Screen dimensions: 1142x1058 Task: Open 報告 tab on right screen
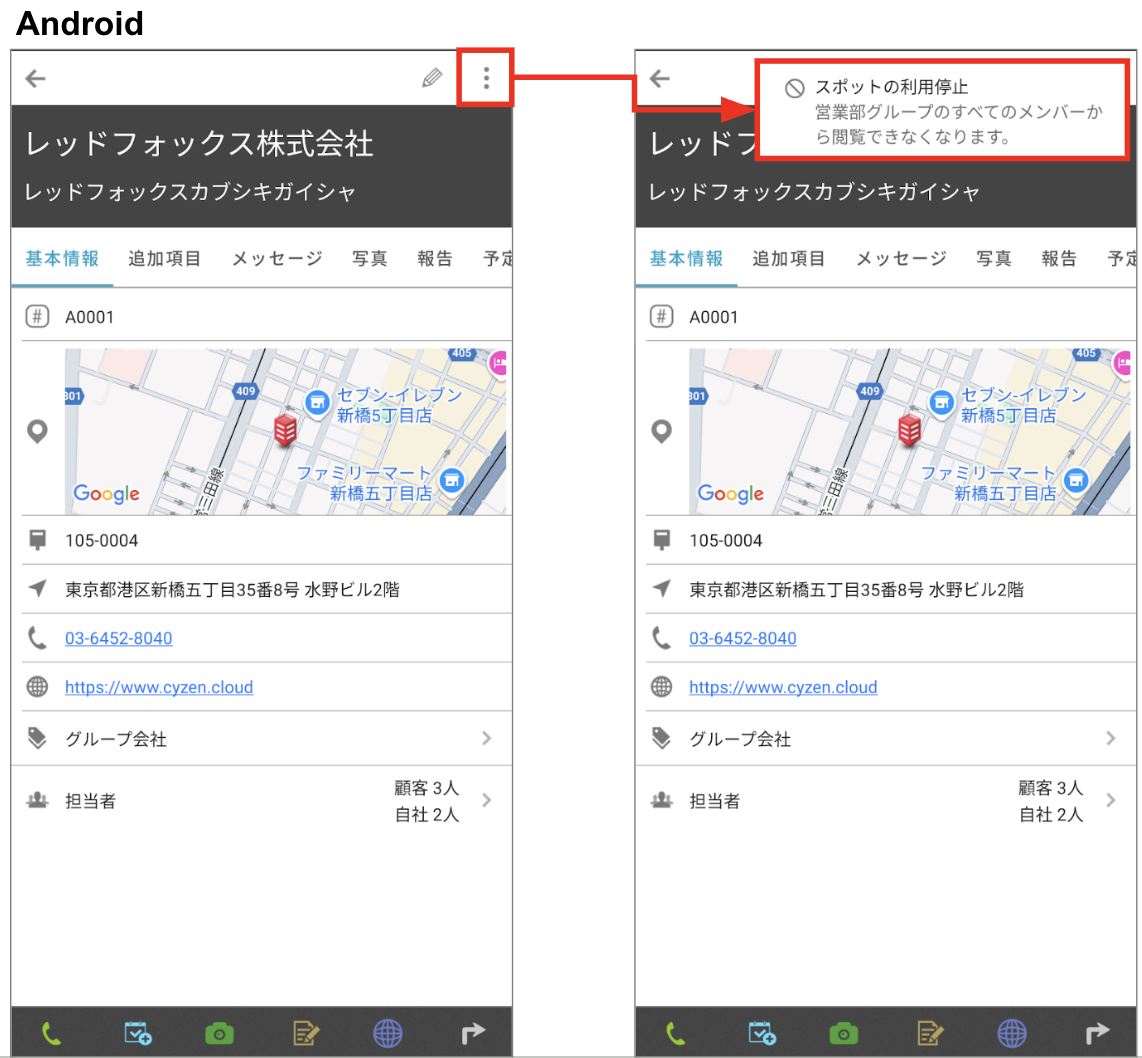pos(1059,258)
